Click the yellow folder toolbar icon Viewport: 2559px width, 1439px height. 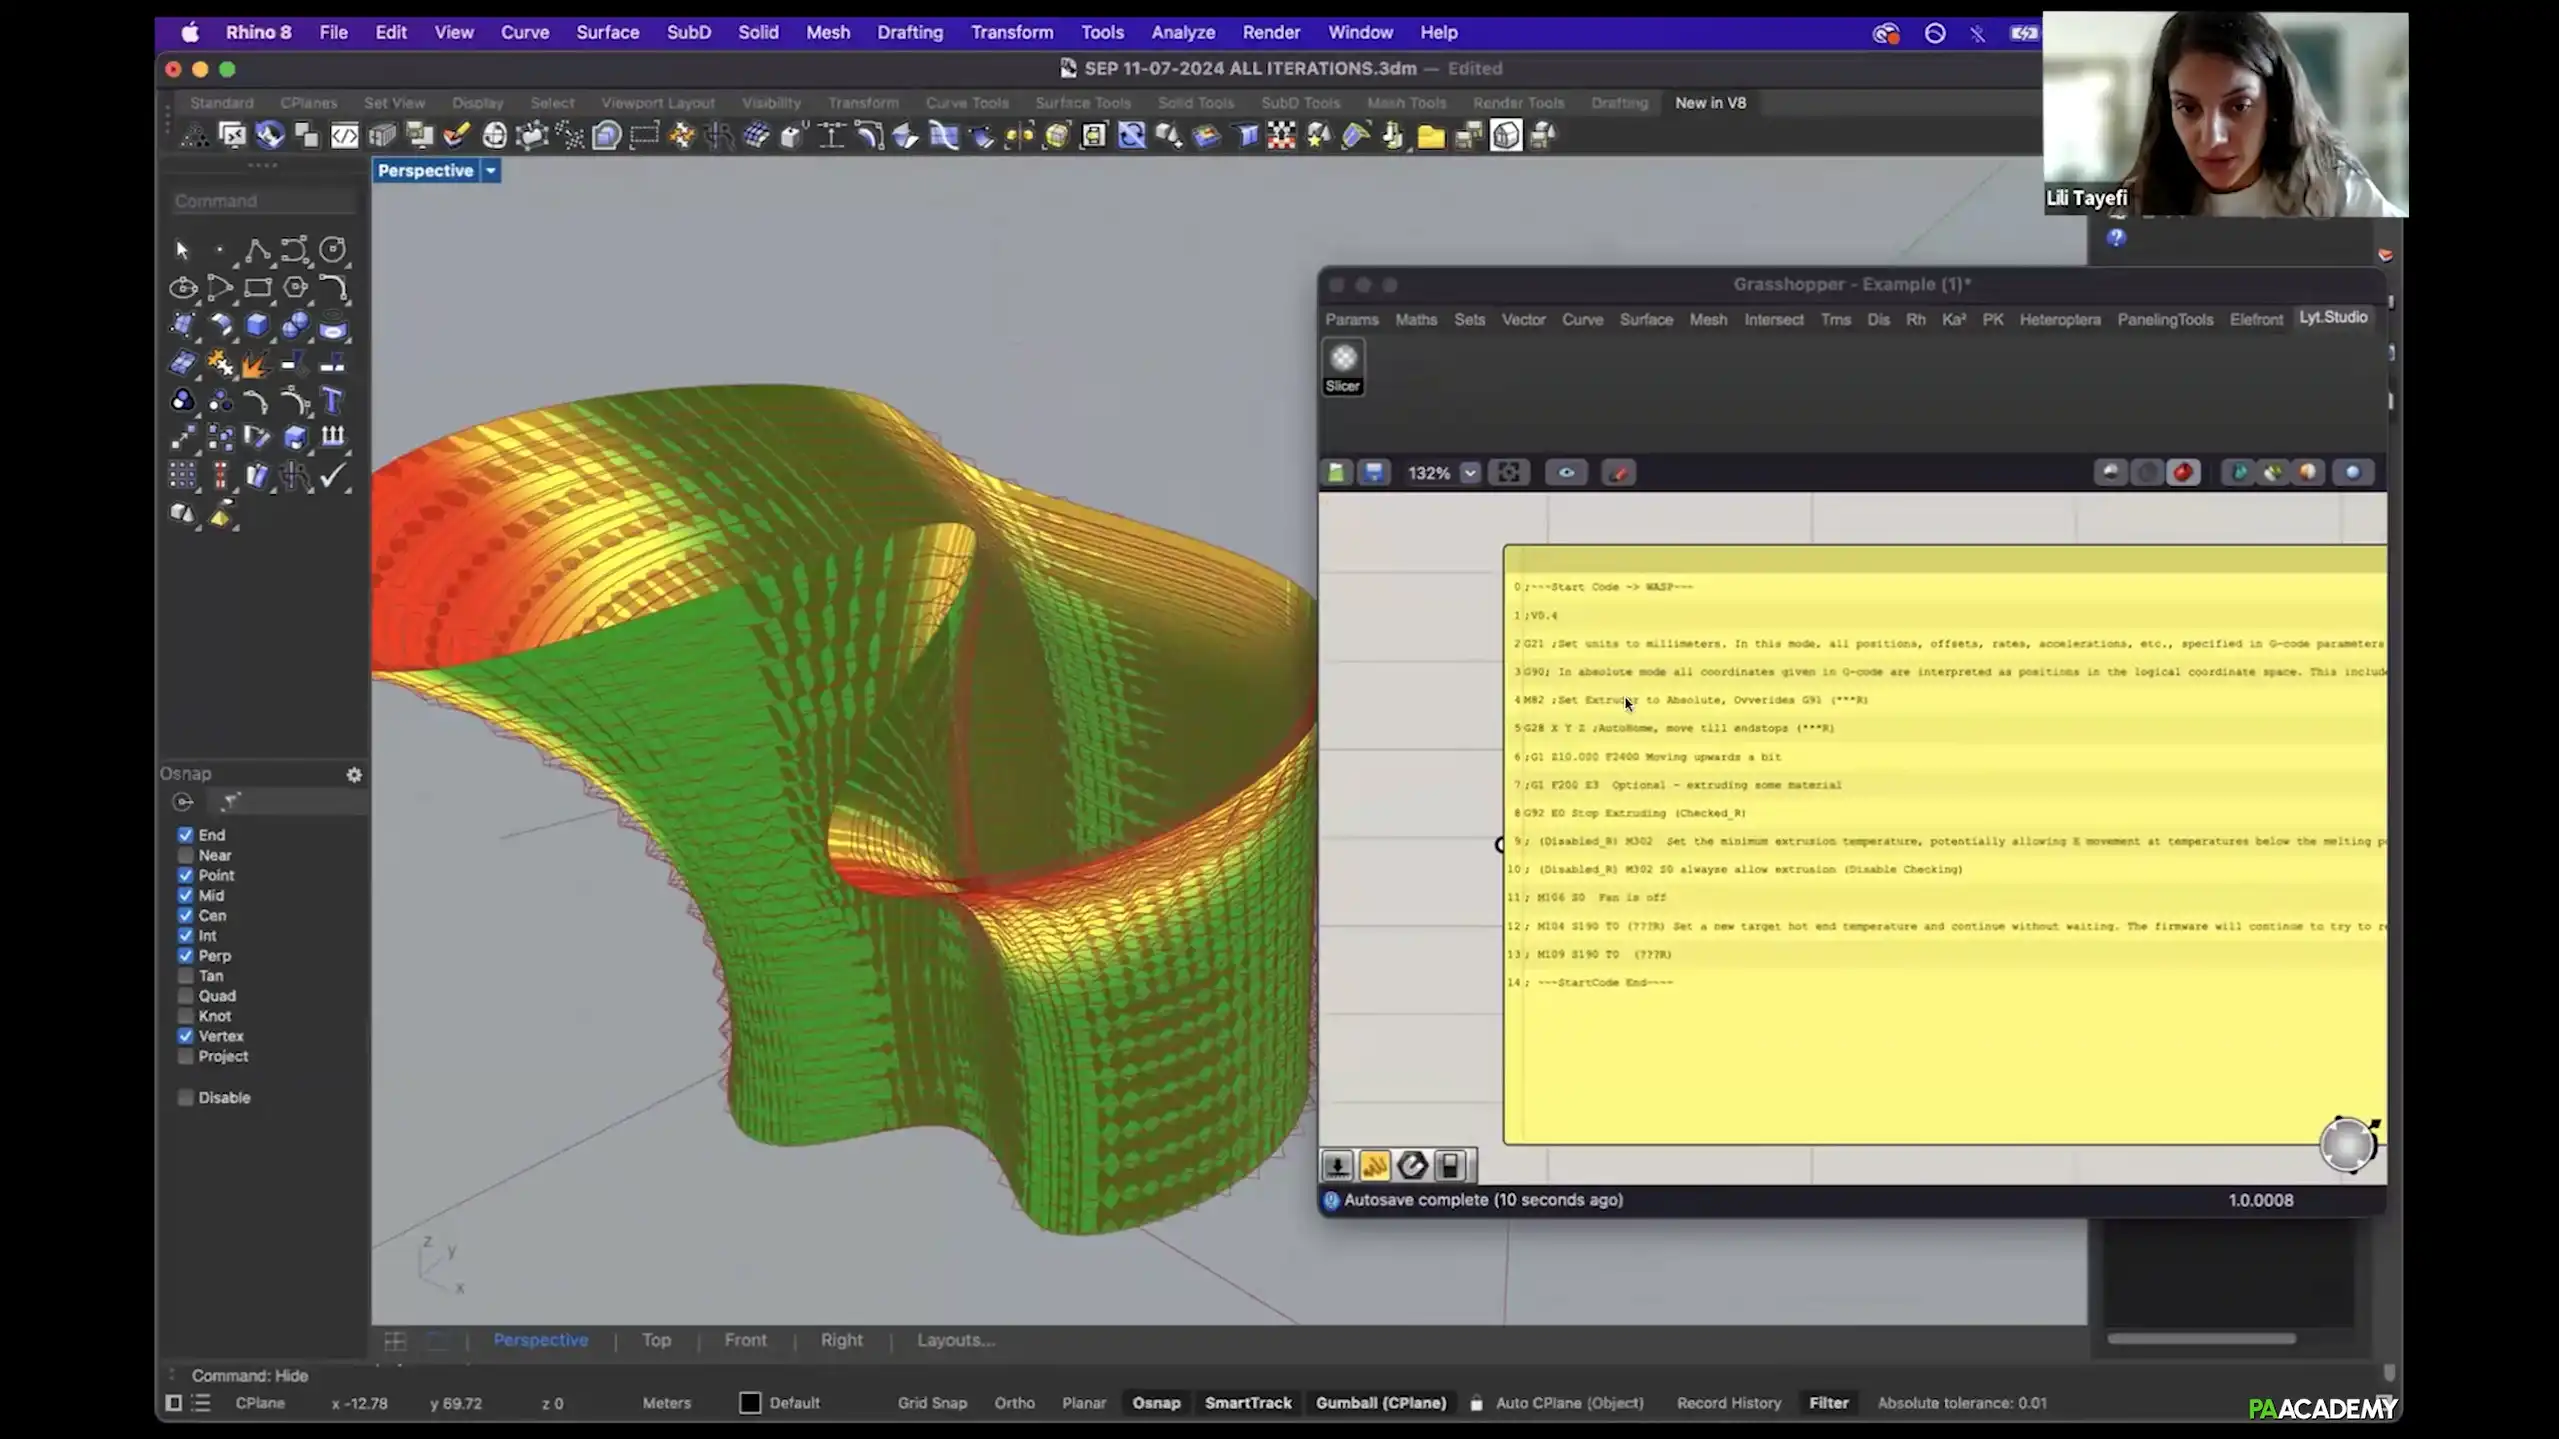click(1431, 136)
